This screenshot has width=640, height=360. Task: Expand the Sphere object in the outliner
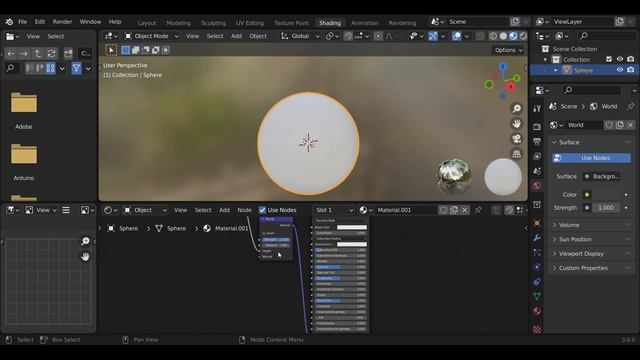556,70
